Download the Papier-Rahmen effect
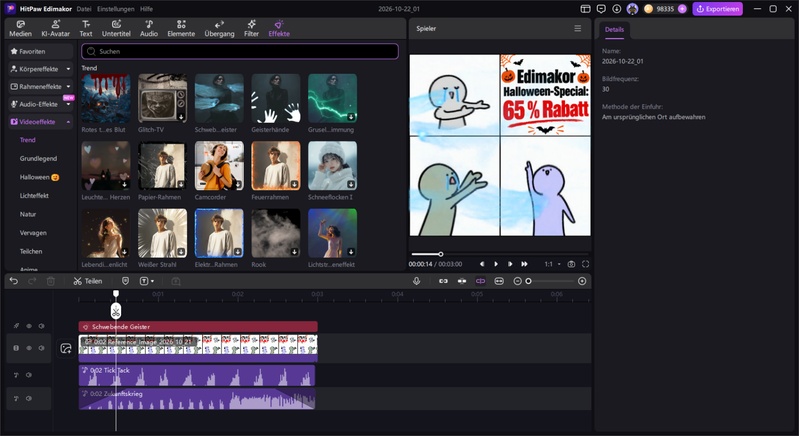The image size is (799, 436). point(181,184)
